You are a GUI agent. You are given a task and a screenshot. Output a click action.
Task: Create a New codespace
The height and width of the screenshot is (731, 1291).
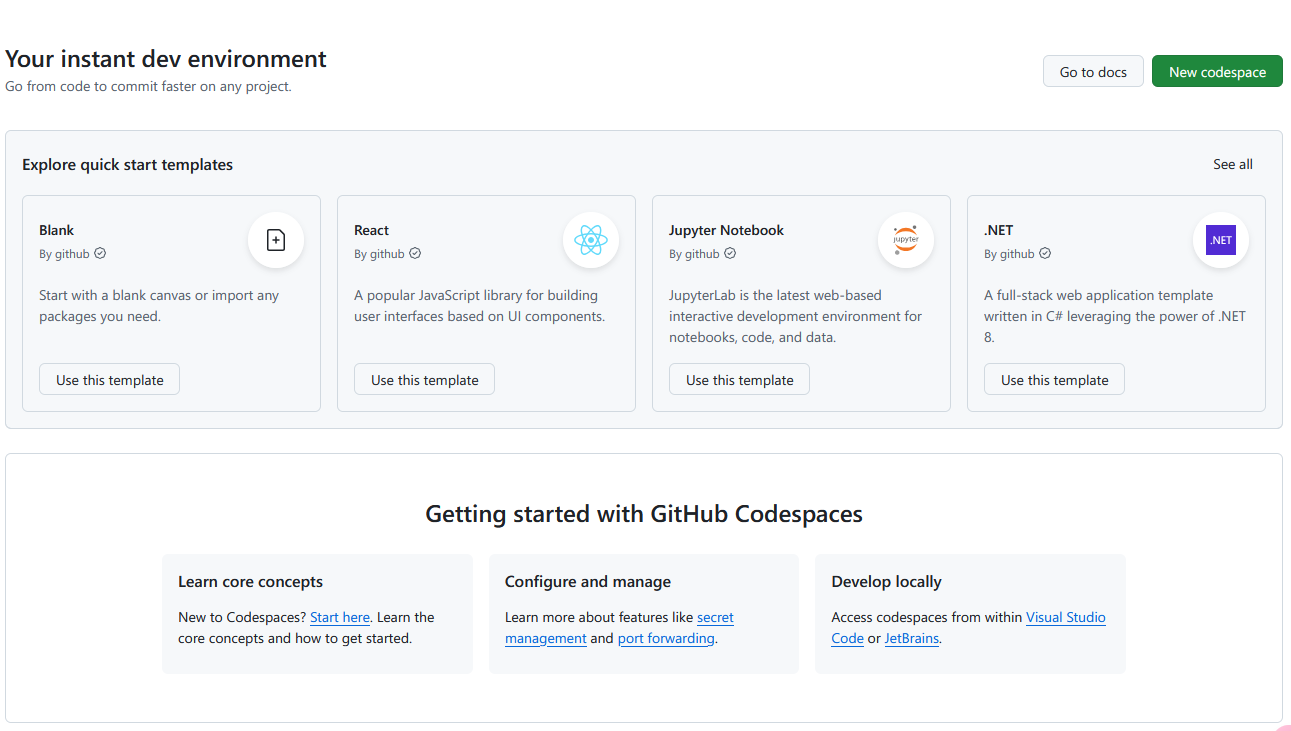(x=1217, y=72)
